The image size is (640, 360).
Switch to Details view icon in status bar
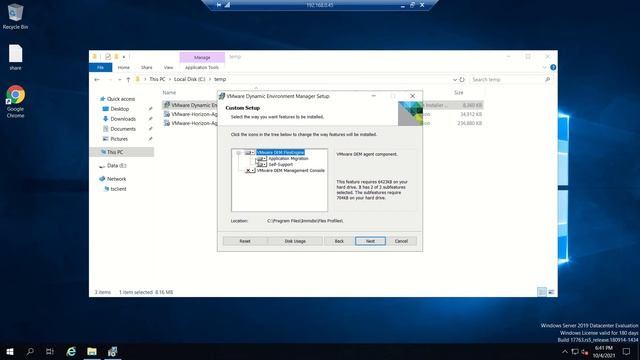542,292
